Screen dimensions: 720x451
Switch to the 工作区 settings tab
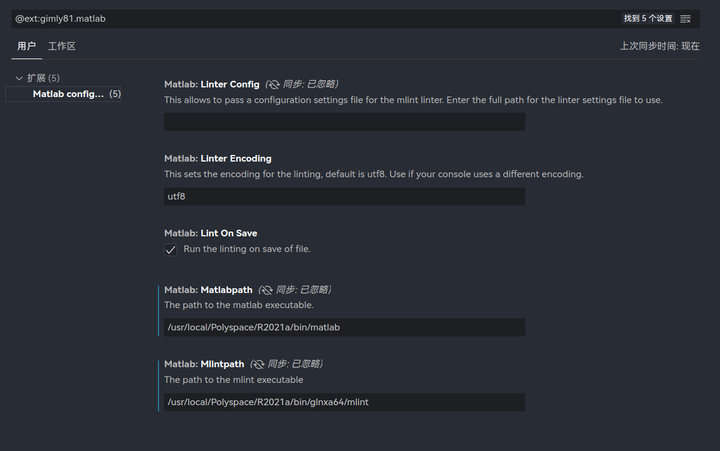coord(62,46)
